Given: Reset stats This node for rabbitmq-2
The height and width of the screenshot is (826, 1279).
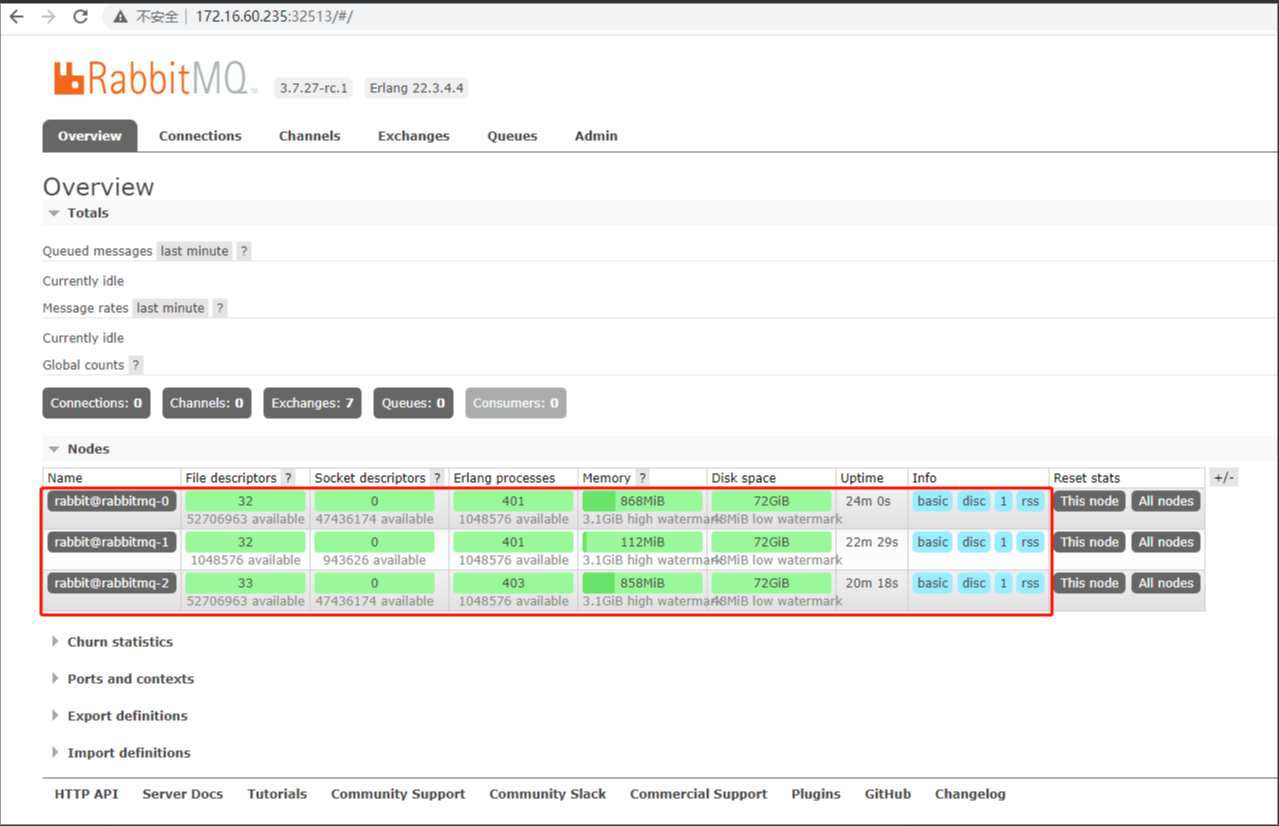Looking at the screenshot, I should [1090, 583].
